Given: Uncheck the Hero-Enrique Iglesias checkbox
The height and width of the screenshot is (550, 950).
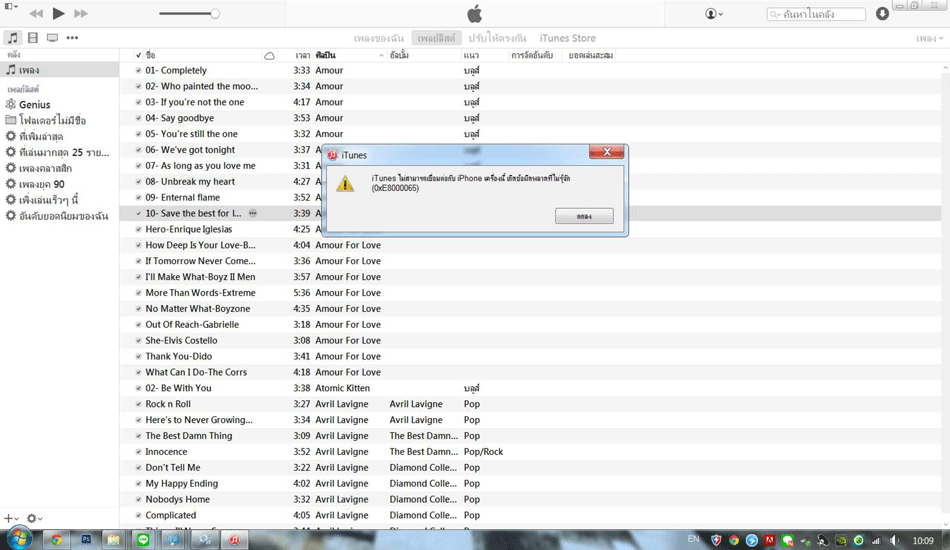Looking at the screenshot, I should tap(138, 230).
